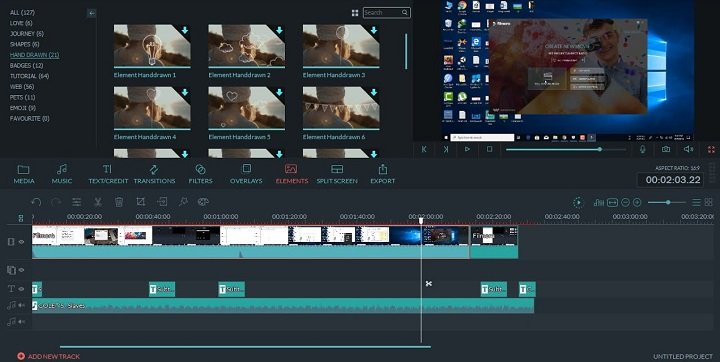Select the Emoji (9) category

23,108
